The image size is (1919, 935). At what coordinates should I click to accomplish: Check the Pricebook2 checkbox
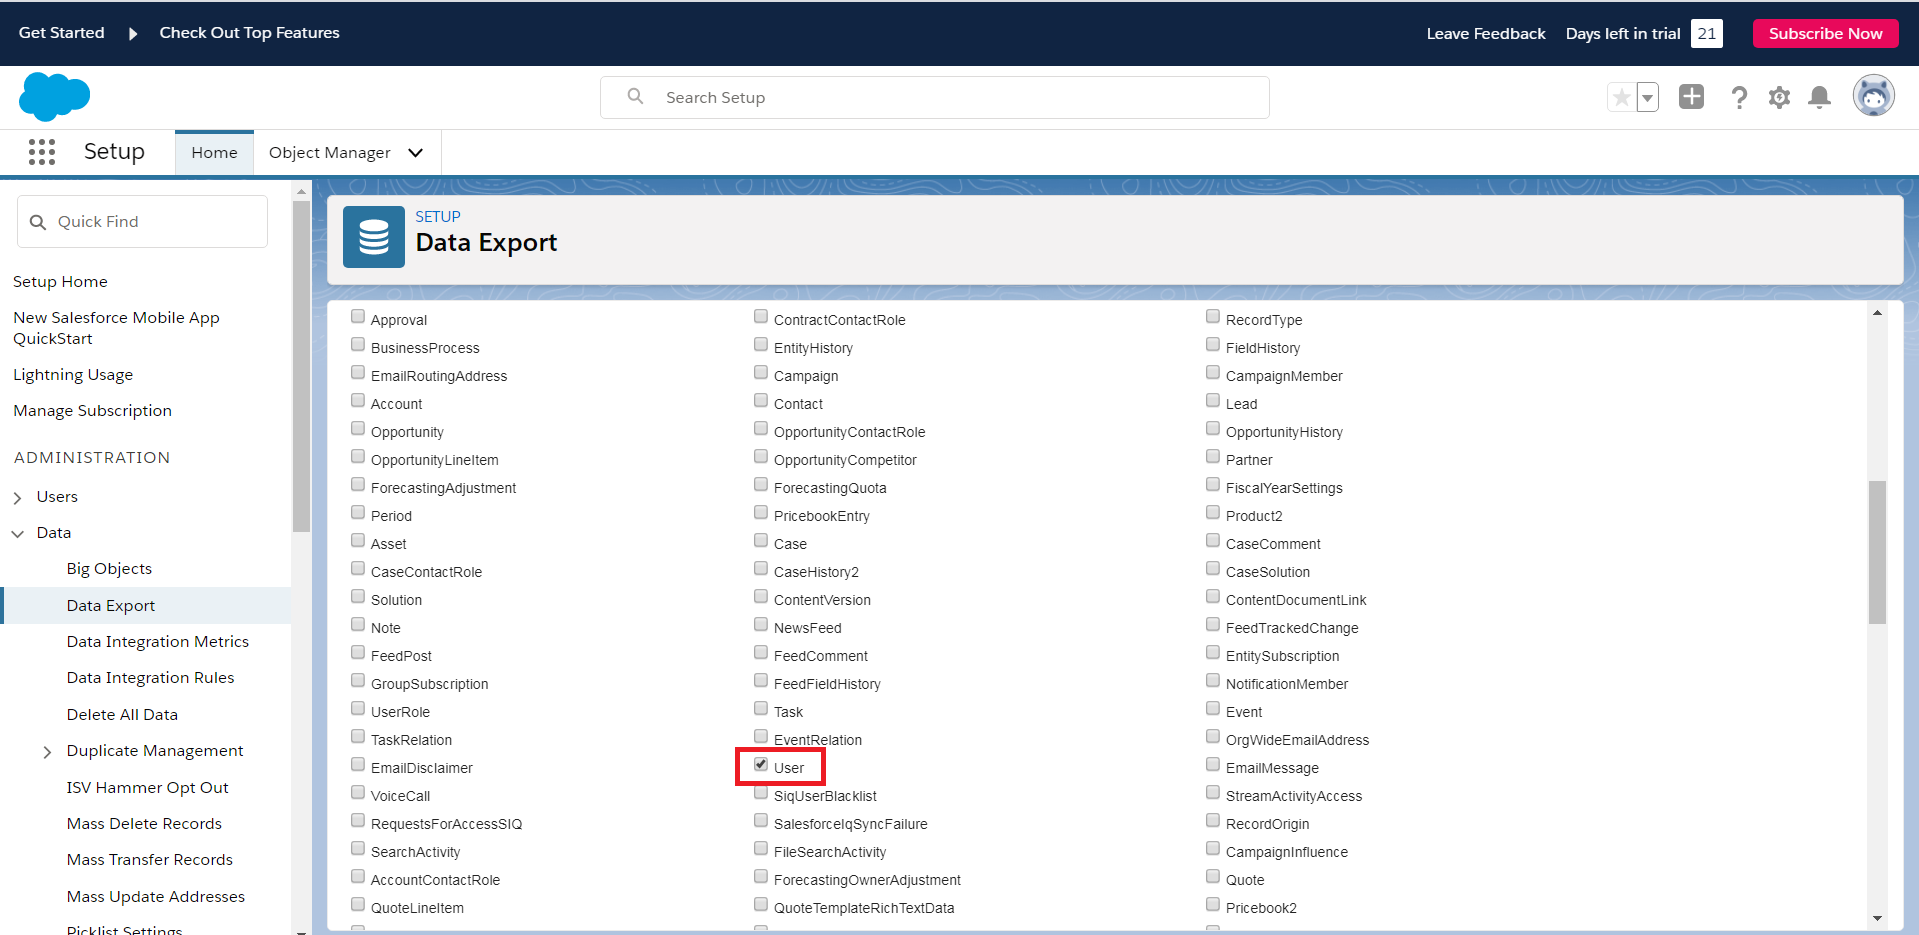pos(1213,905)
